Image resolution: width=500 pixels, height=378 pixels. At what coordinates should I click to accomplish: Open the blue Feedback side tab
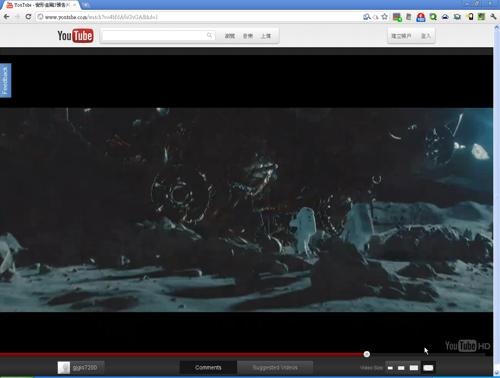(5, 80)
